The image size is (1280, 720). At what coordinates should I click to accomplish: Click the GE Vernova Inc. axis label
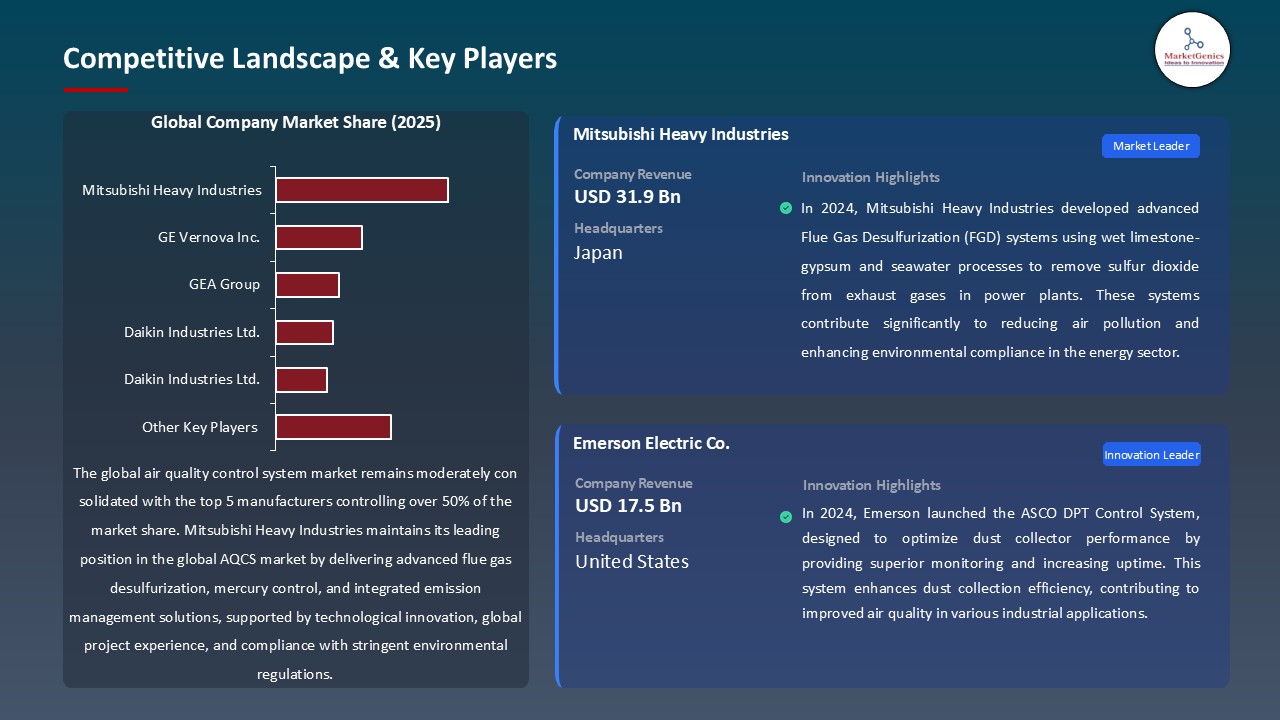click(209, 237)
